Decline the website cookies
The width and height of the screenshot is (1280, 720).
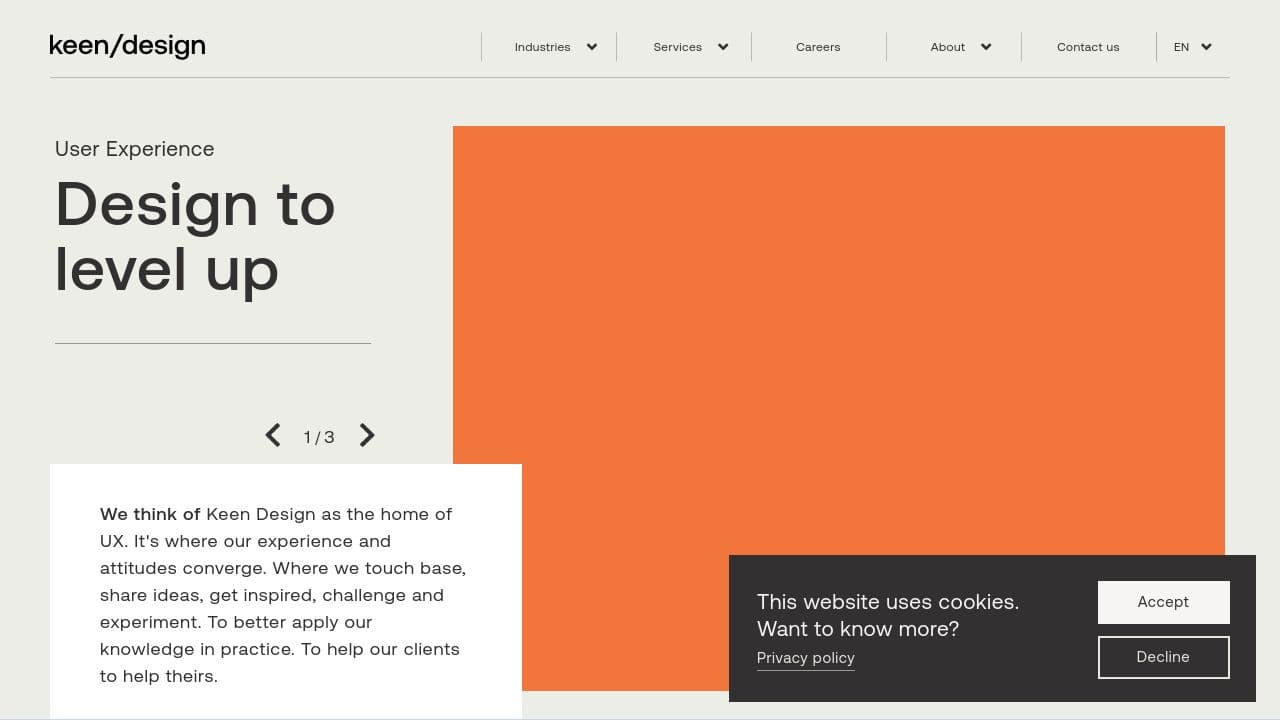(1163, 657)
